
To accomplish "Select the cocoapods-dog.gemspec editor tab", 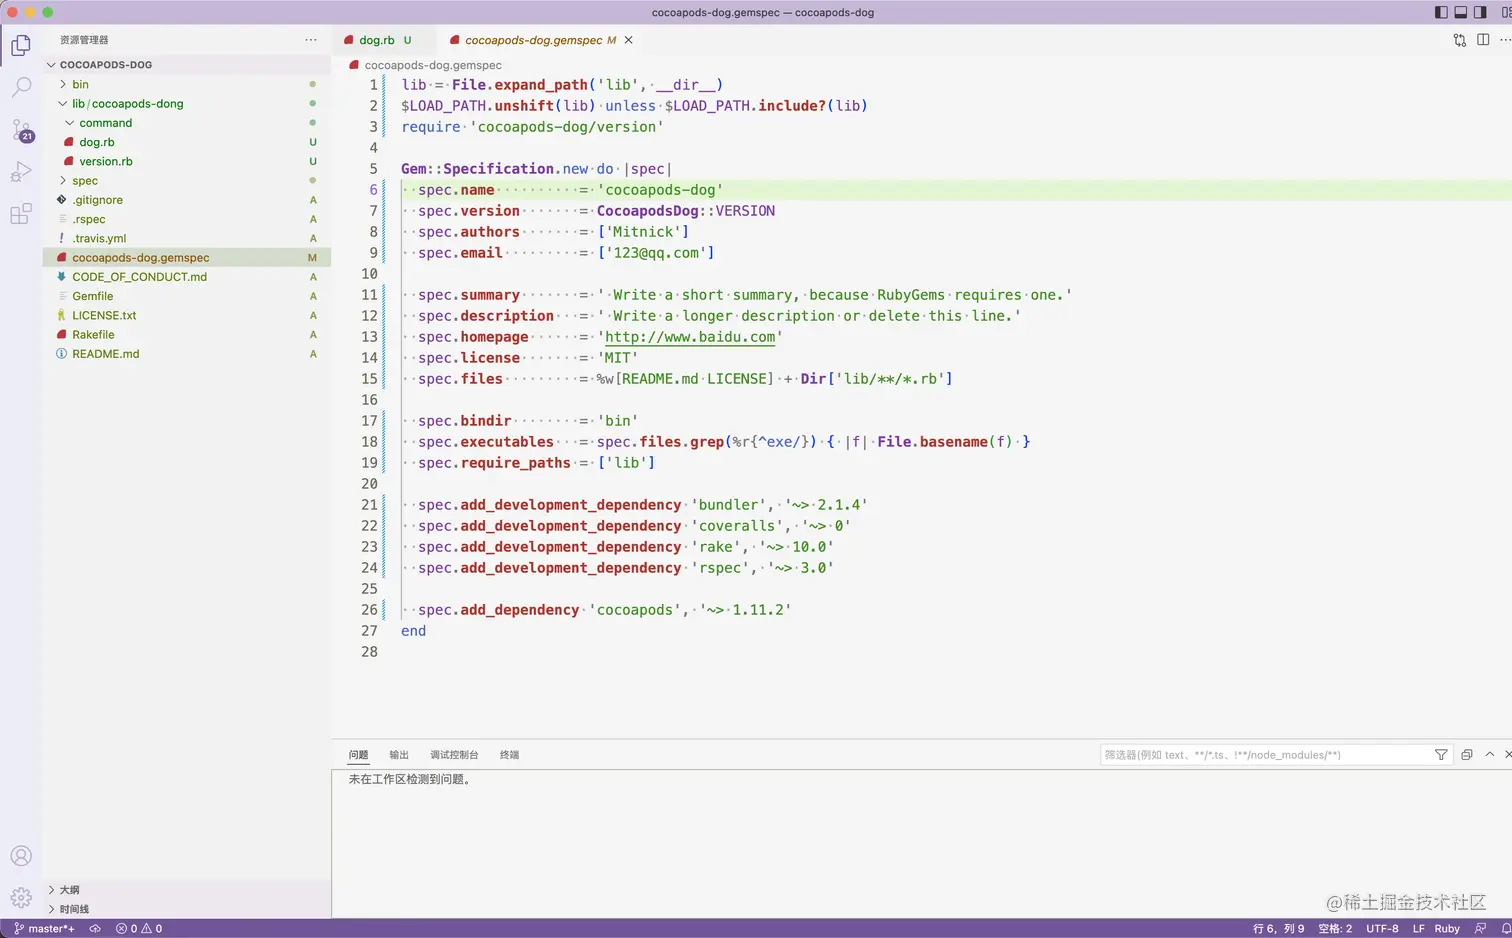I will (x=540, y=40).
